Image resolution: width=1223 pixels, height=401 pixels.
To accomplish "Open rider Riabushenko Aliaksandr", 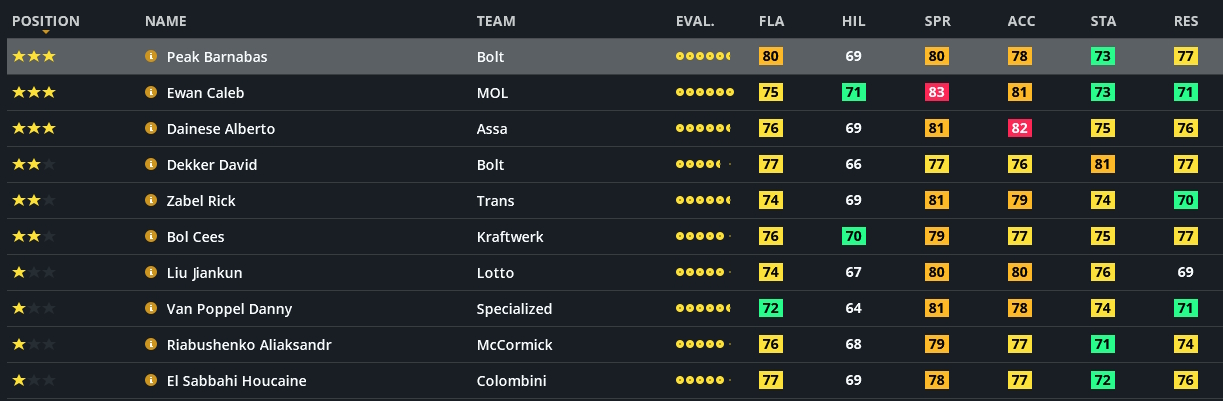I will (248, 345).
